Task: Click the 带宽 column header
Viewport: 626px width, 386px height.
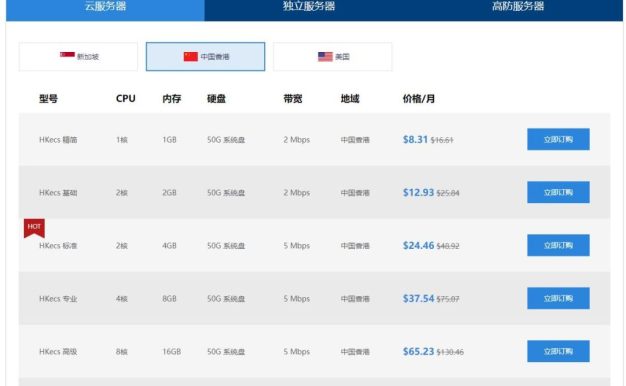Action: click(x=293, y=99)
